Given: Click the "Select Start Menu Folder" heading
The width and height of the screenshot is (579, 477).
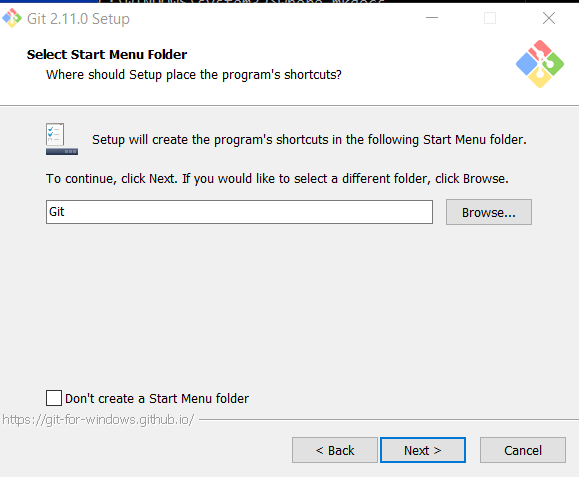Looking at the screenshot, I should [107, 55].
